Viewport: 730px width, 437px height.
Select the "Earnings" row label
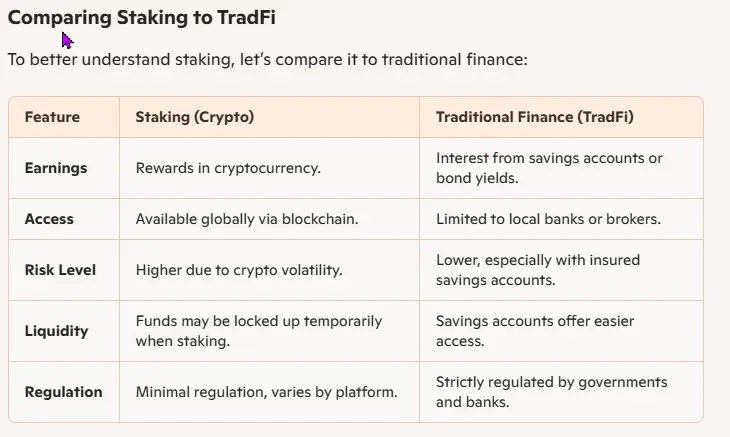tap(56, 168)
